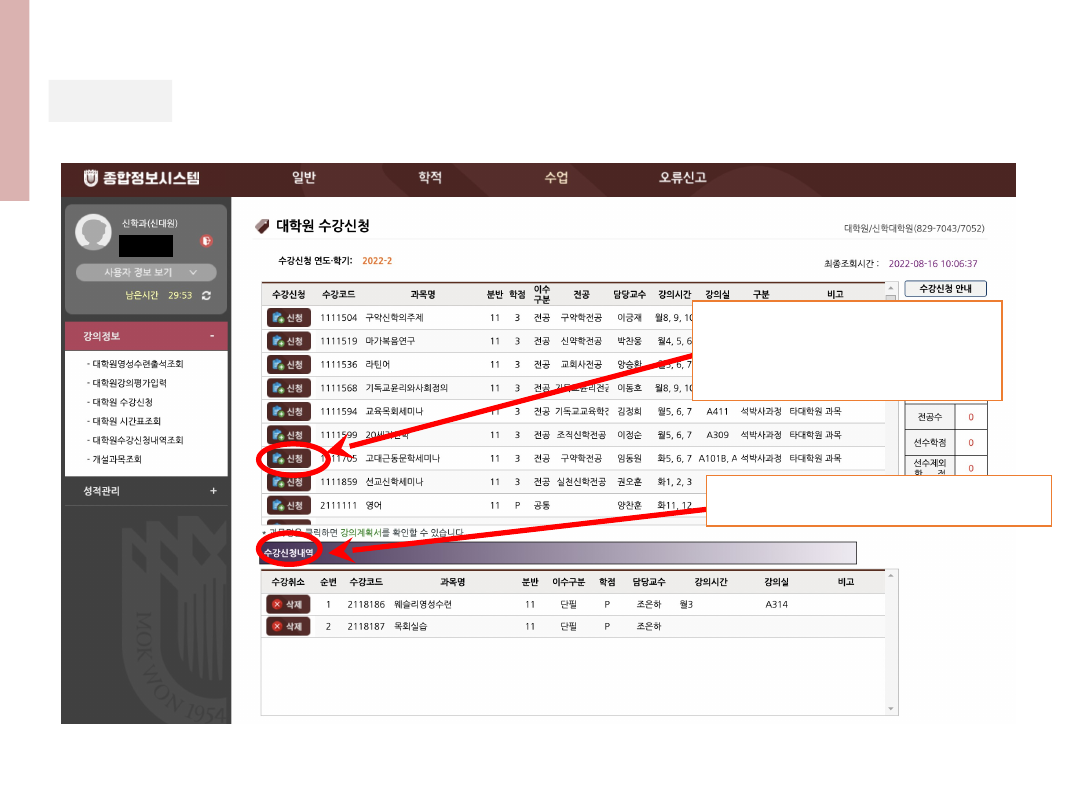Click classroom A411 cell
The height and width of the screenshot is (810, 1080).
click(717, 411)
